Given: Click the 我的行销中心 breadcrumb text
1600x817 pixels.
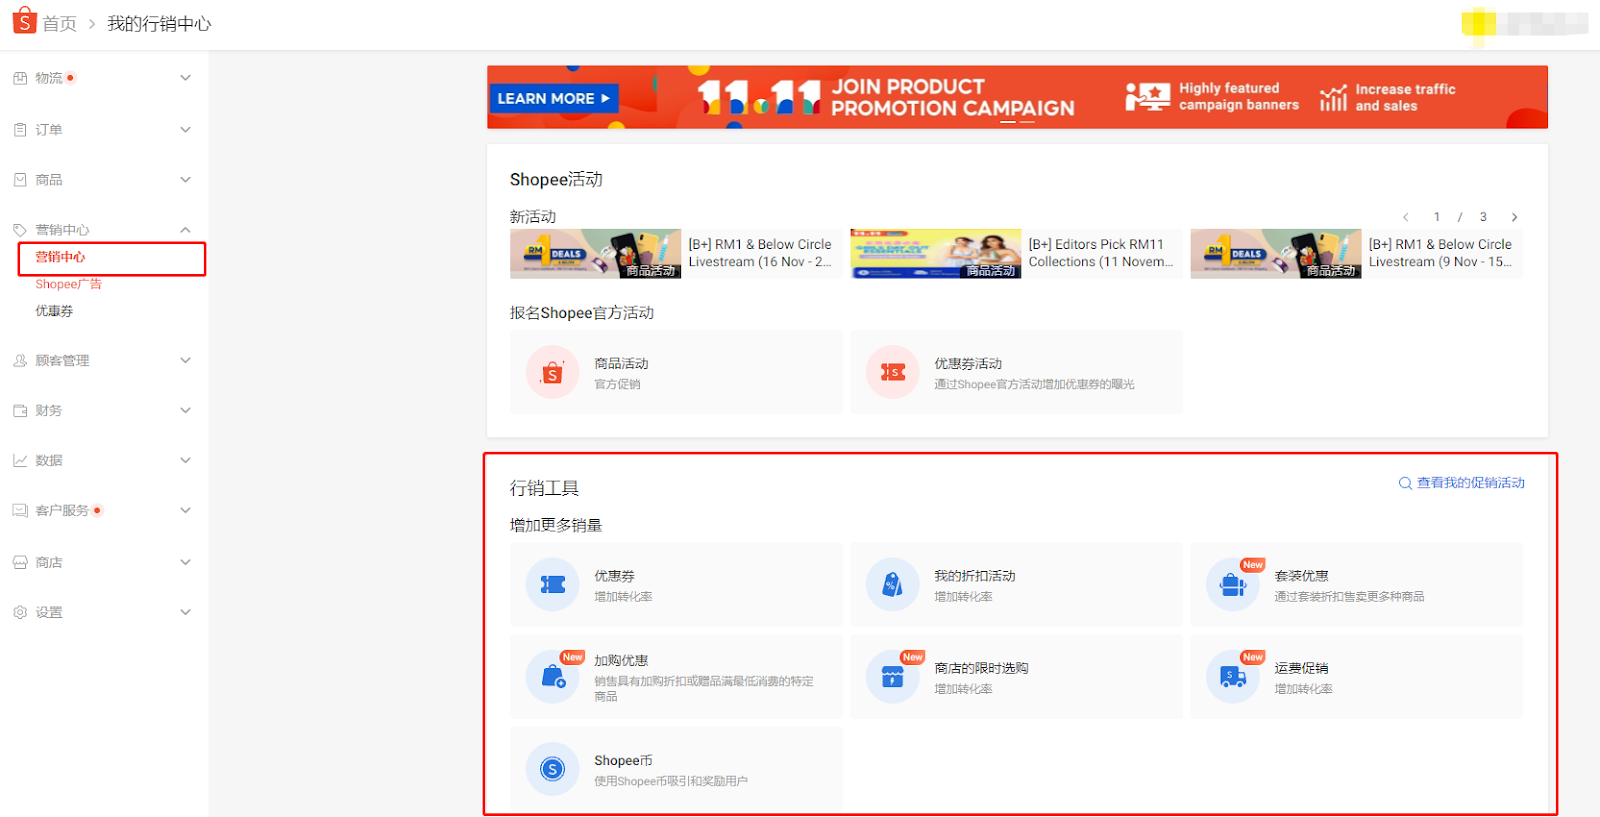Looking at the screenshot, I should (159, 23).
